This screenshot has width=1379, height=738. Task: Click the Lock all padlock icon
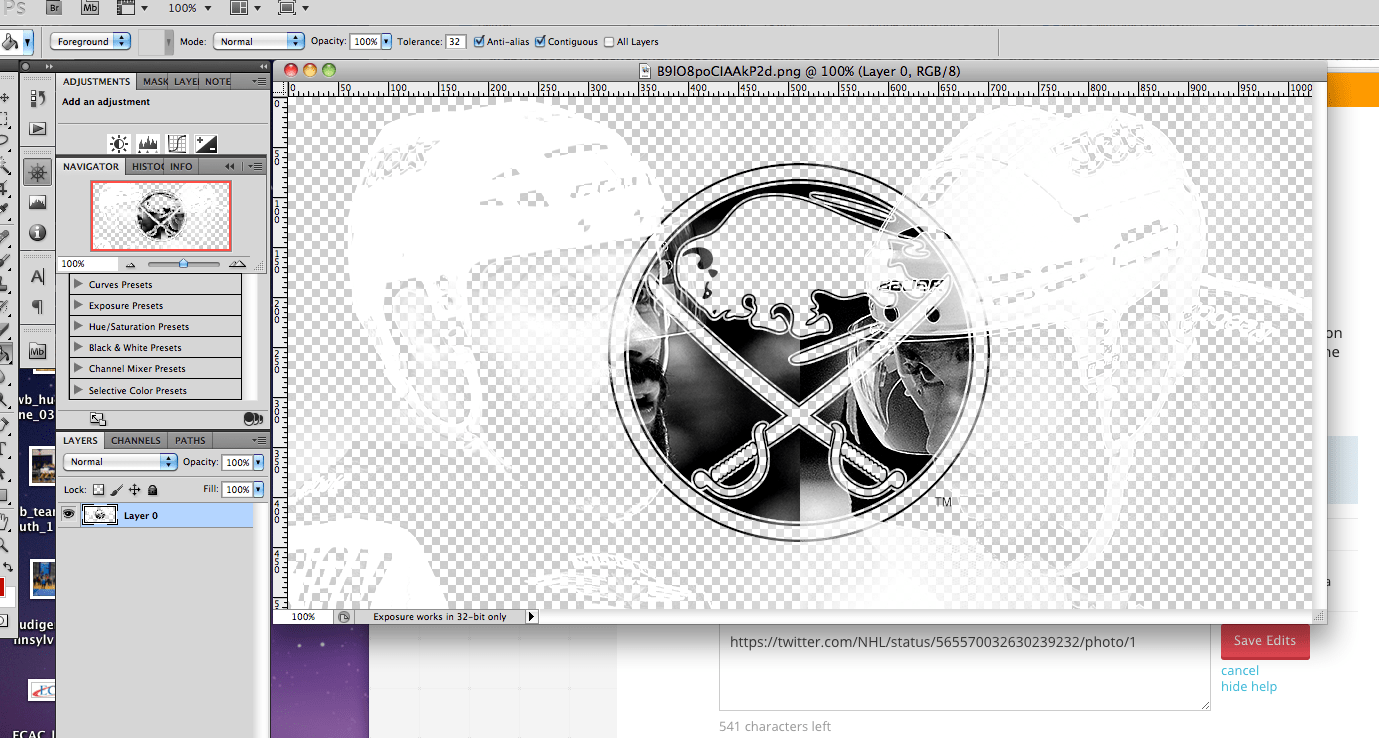coord(152,490)
